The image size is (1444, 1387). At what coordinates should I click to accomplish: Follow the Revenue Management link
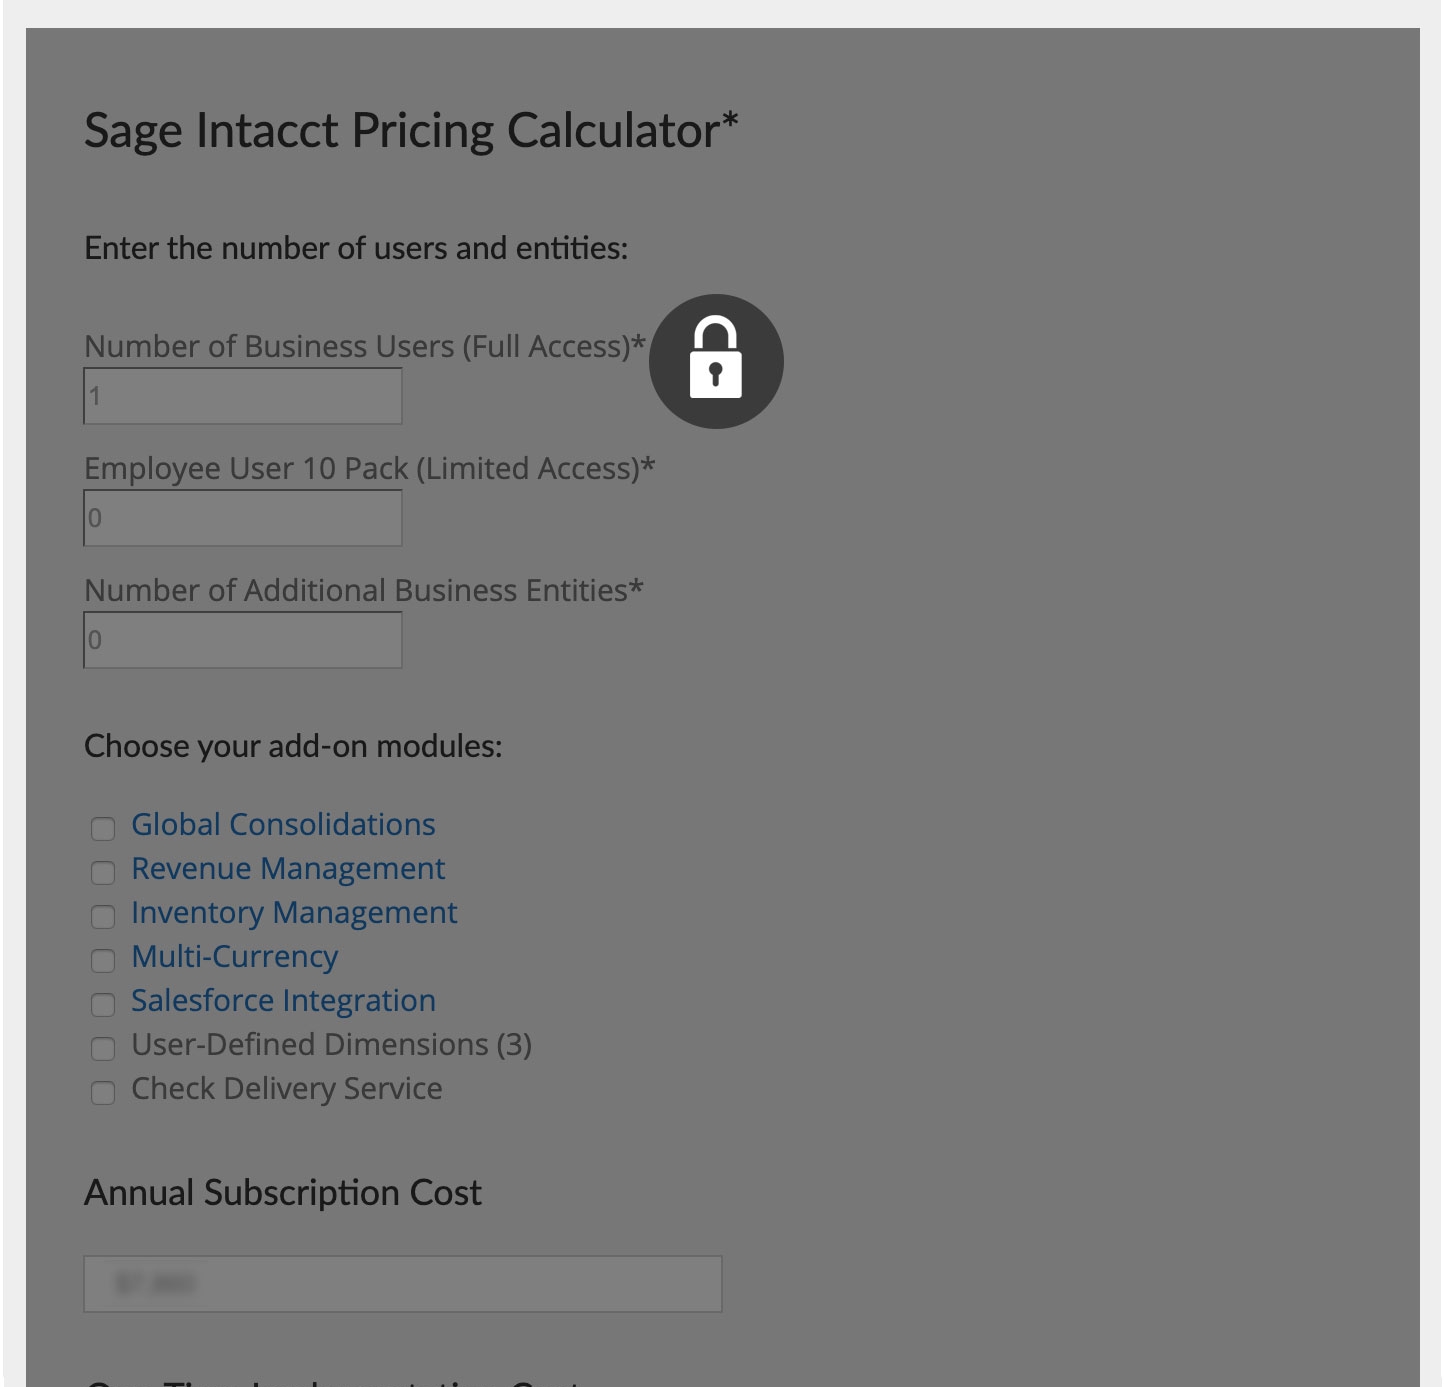tap(288, 868)
